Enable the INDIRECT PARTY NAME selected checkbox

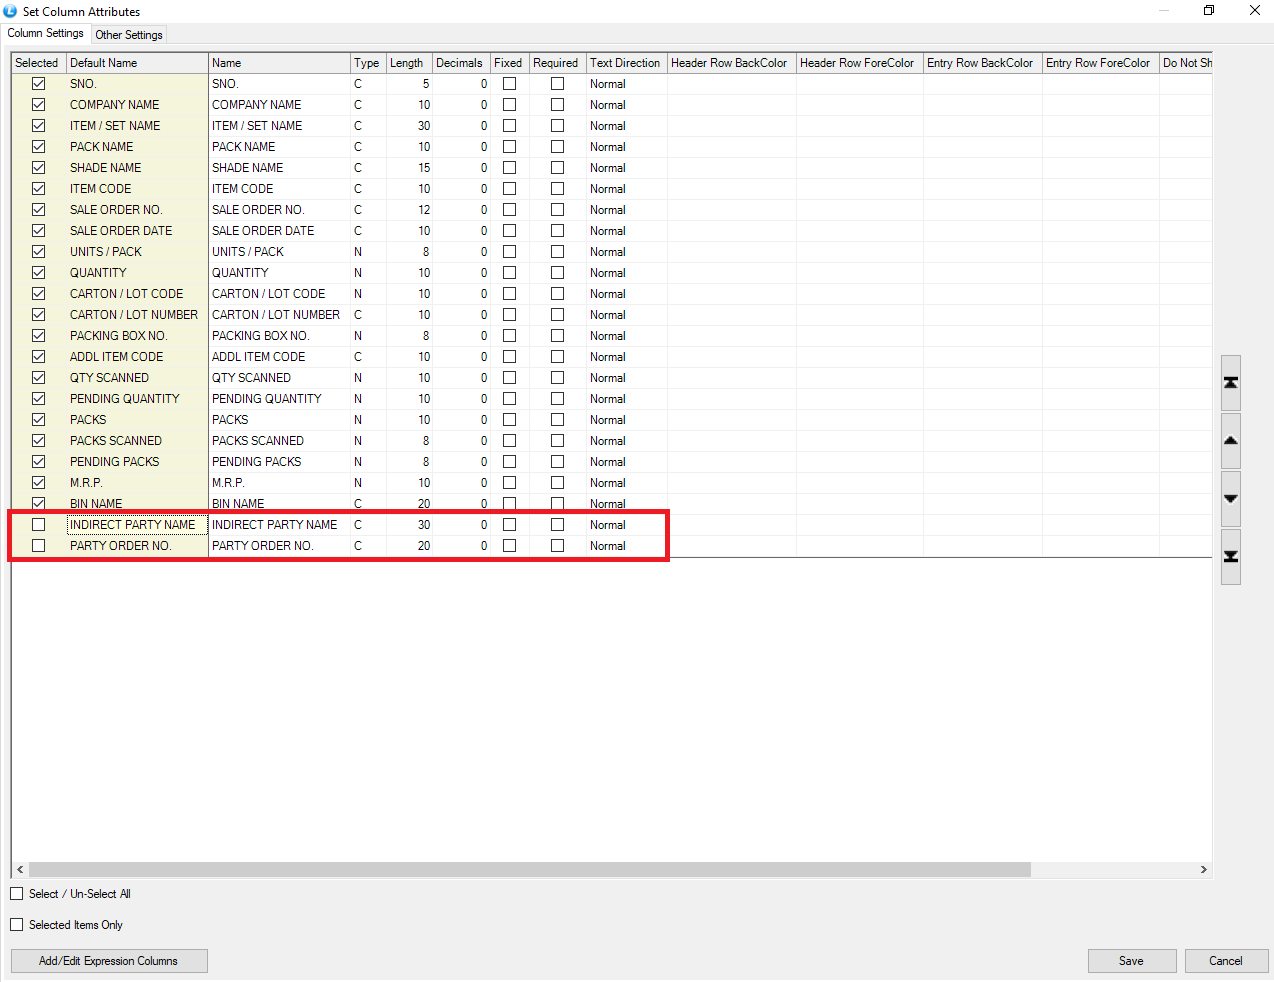tap(39, 525)
